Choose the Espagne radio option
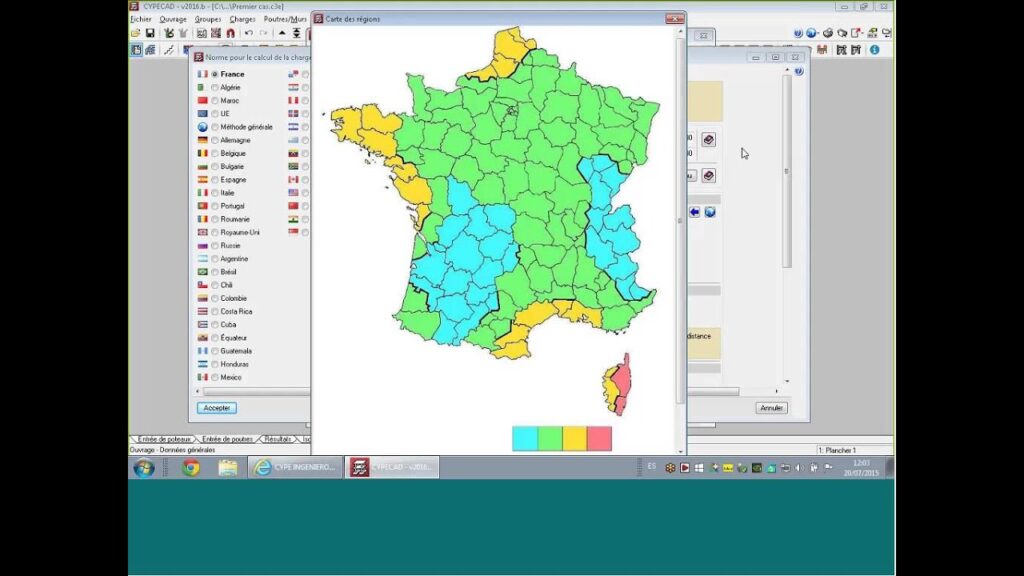 [x=214, y=180]
